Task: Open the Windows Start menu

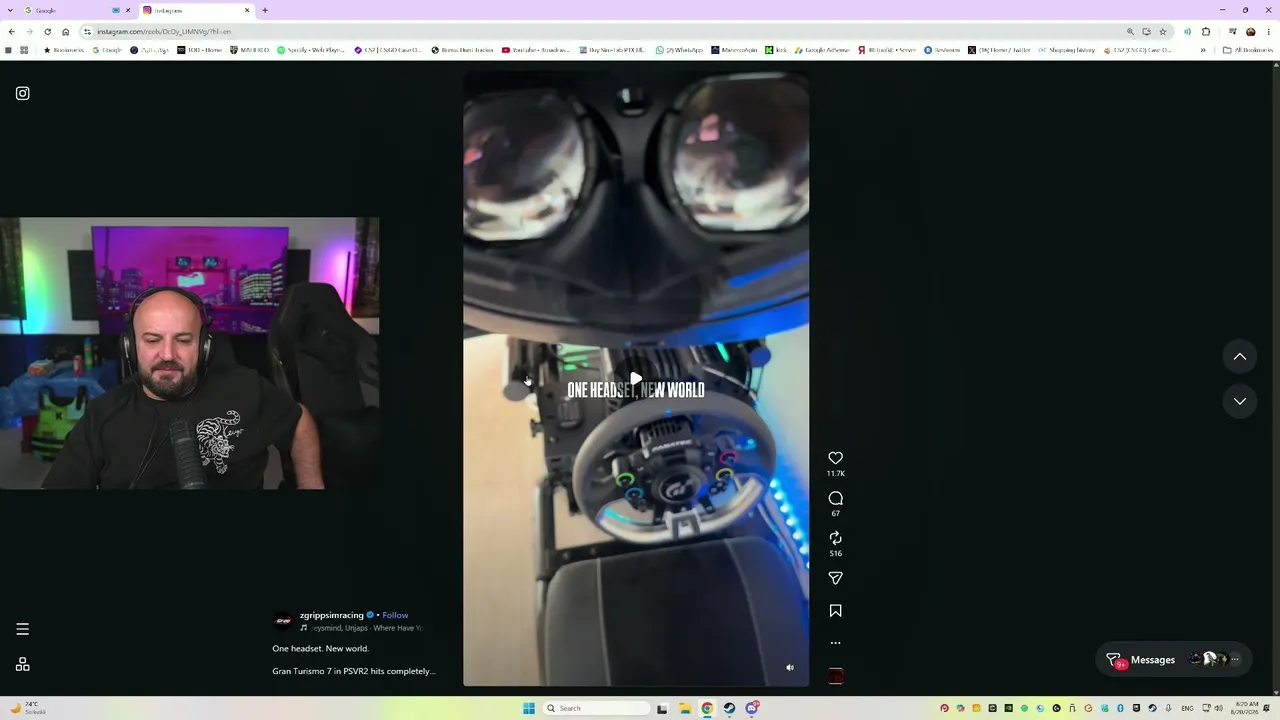Action: click(529, 708)
